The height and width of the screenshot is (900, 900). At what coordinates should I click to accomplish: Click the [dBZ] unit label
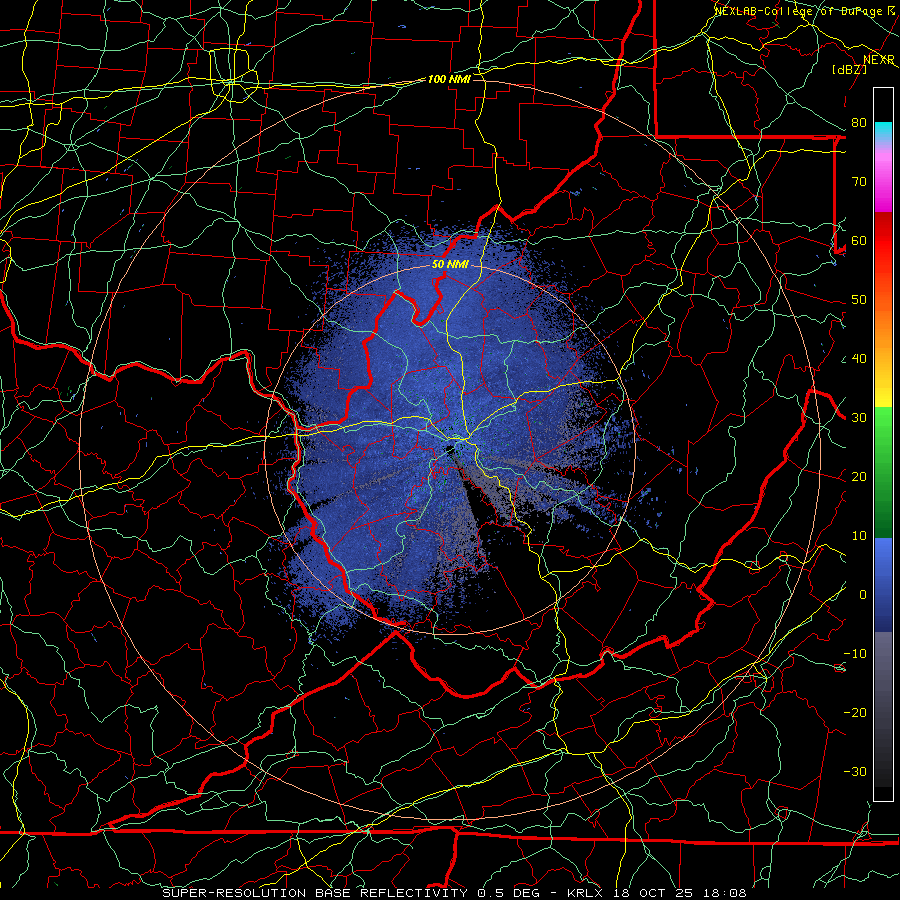(x=849, y=69)
